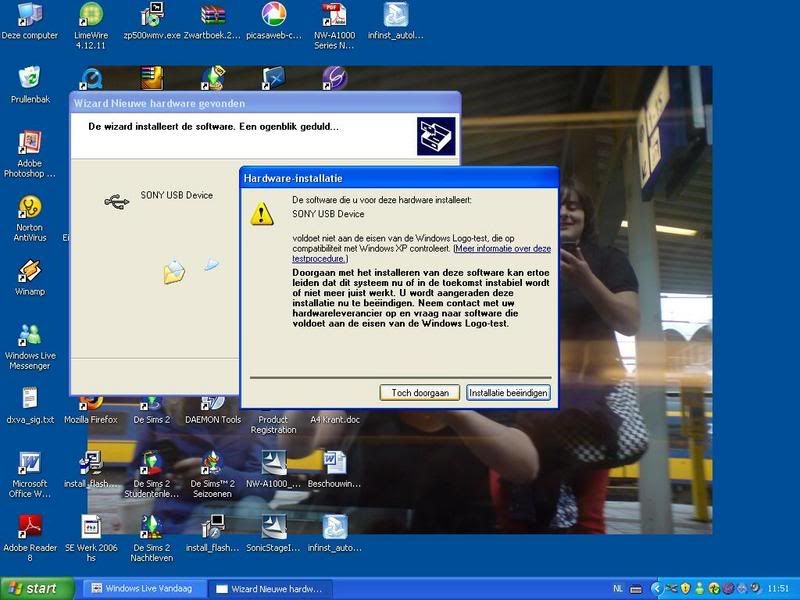Screen dimensions: 800x600
Task: Click the Installatie beëindigen button
Action: click(x=508, y=392)
